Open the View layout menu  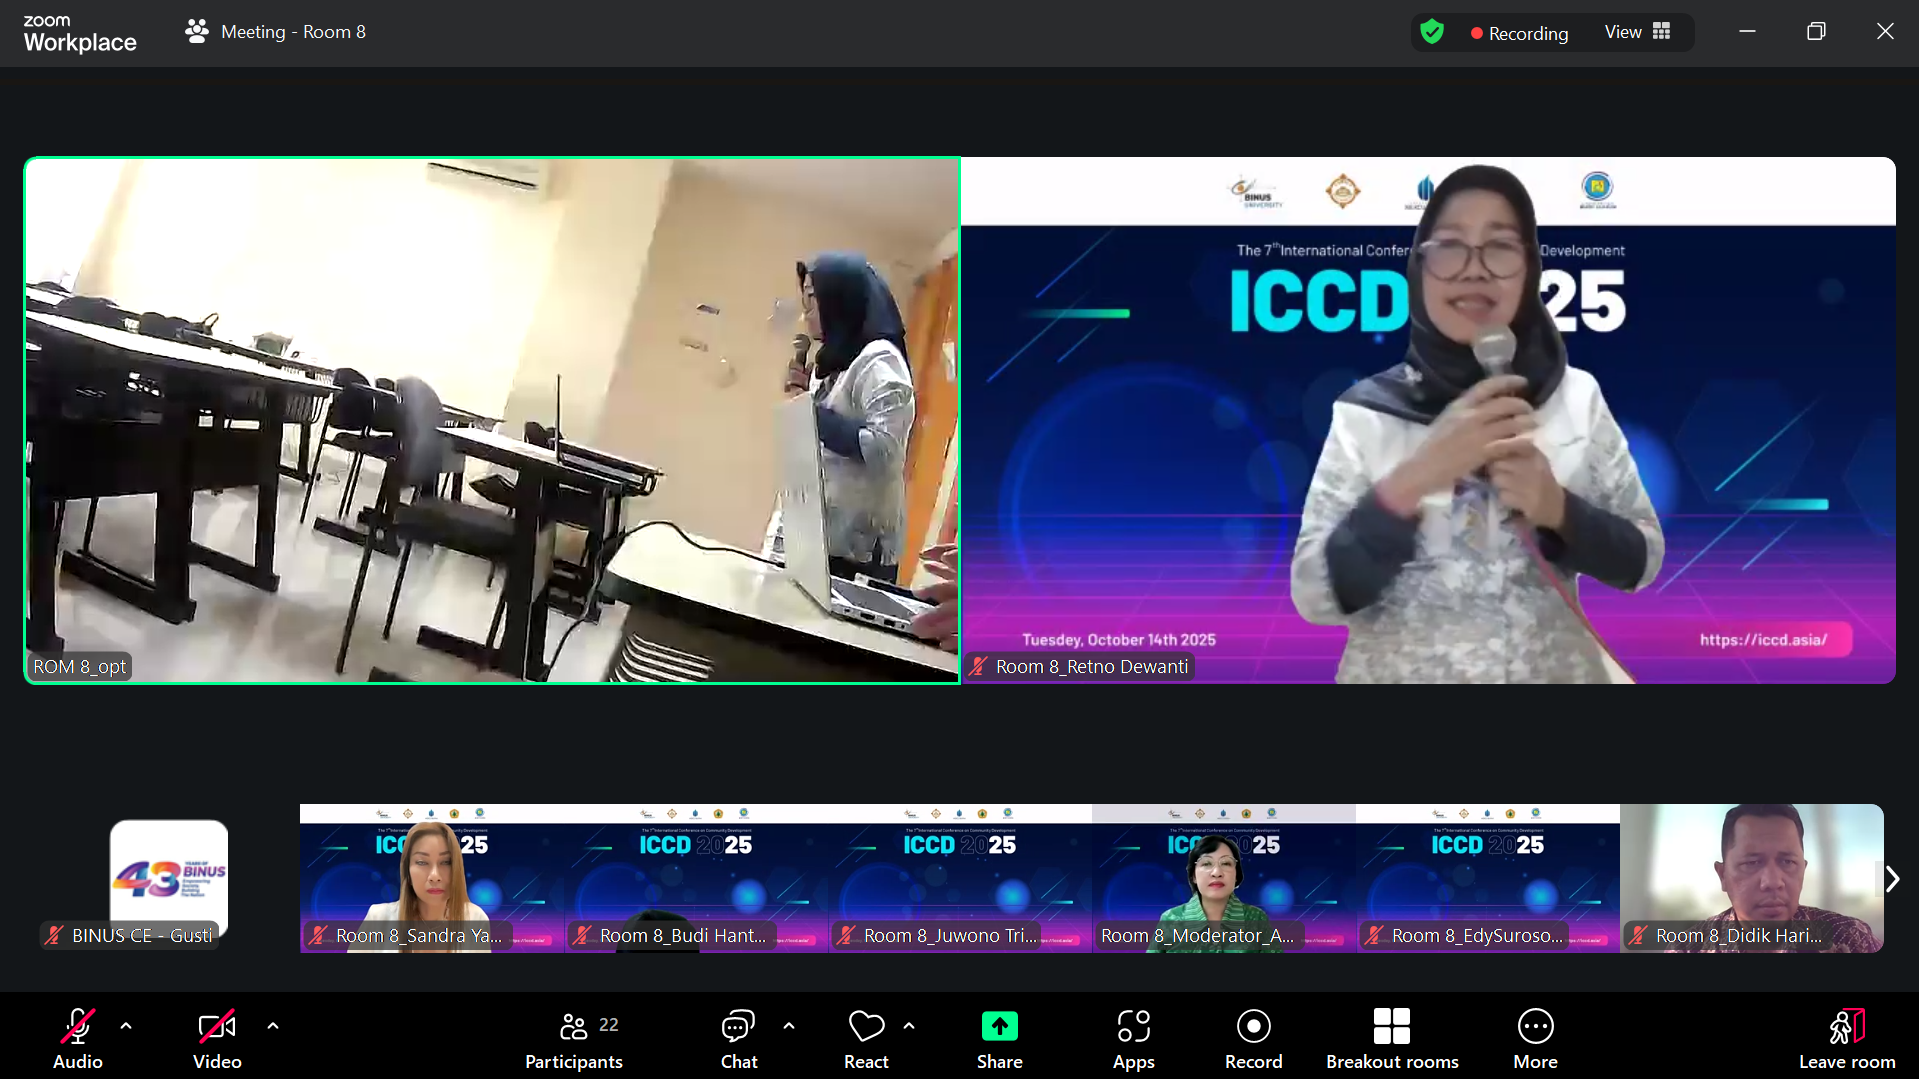tap(1637, 32)
